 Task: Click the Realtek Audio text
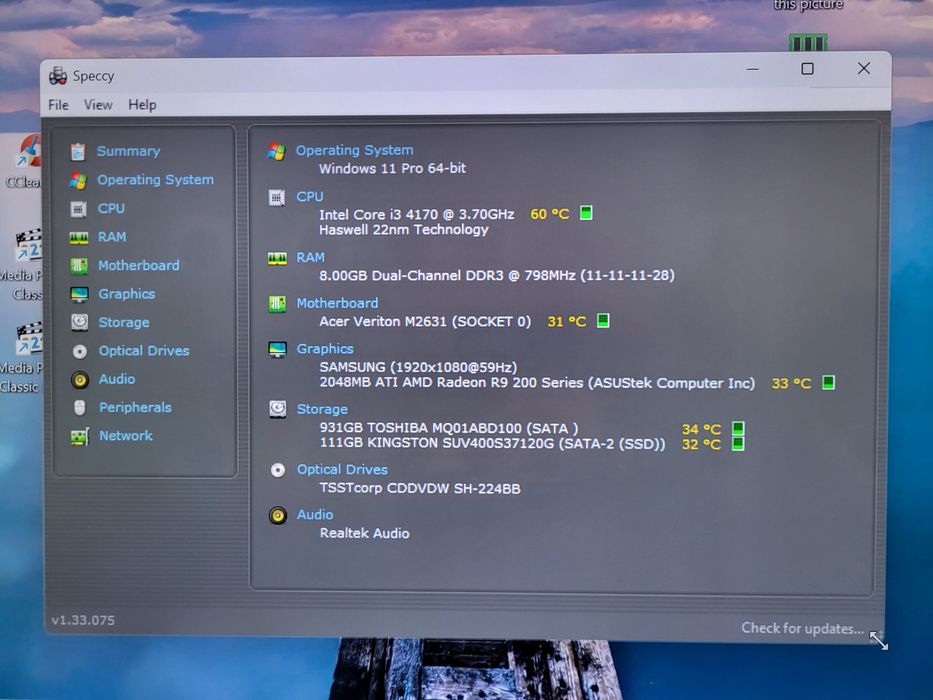click(x=364, y=533)
